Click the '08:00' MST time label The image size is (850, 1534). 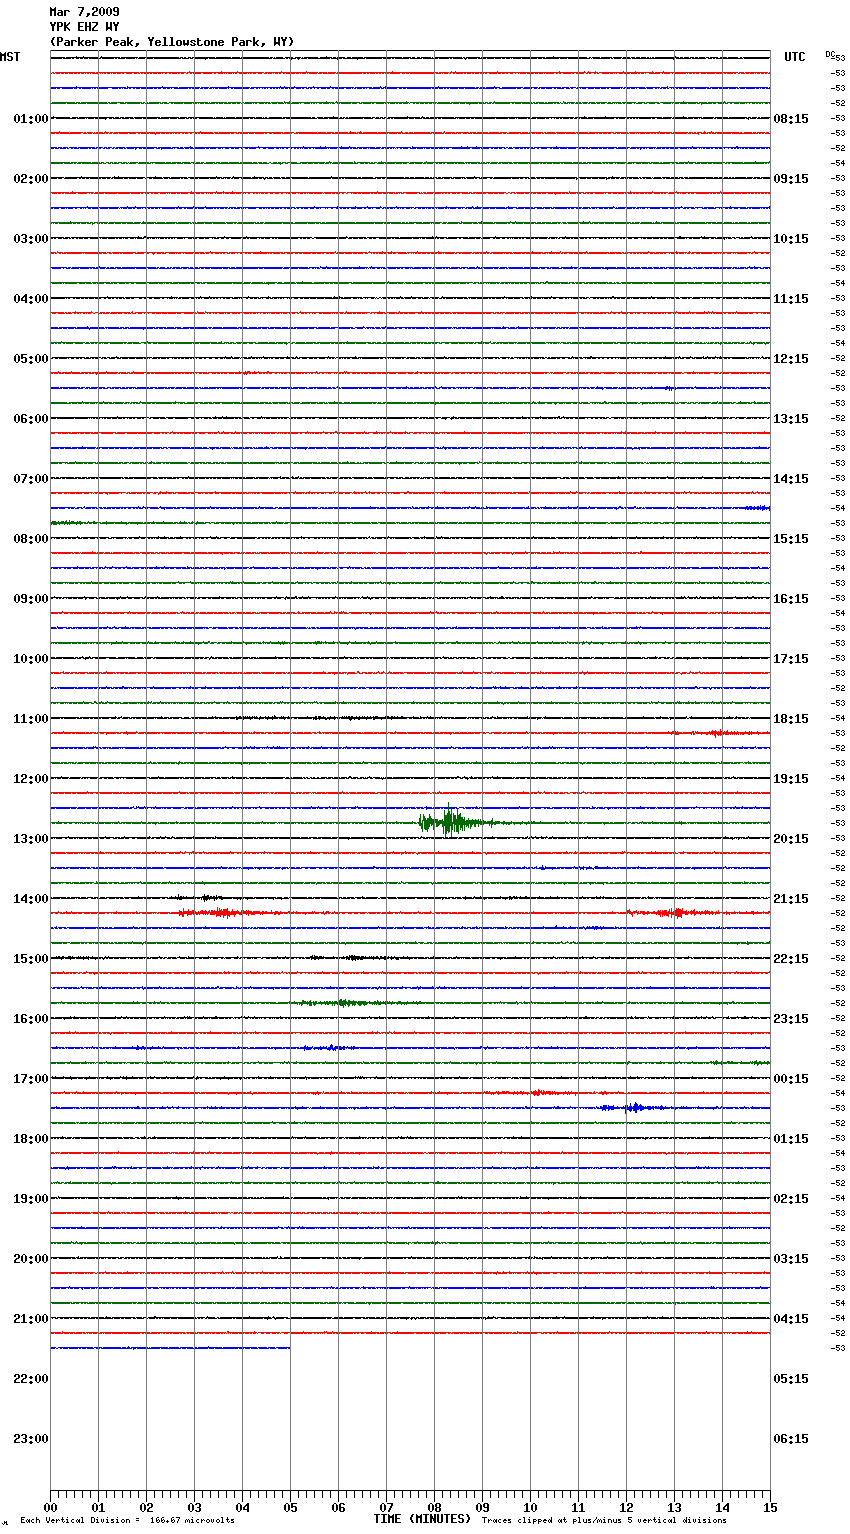click(31, 539)
